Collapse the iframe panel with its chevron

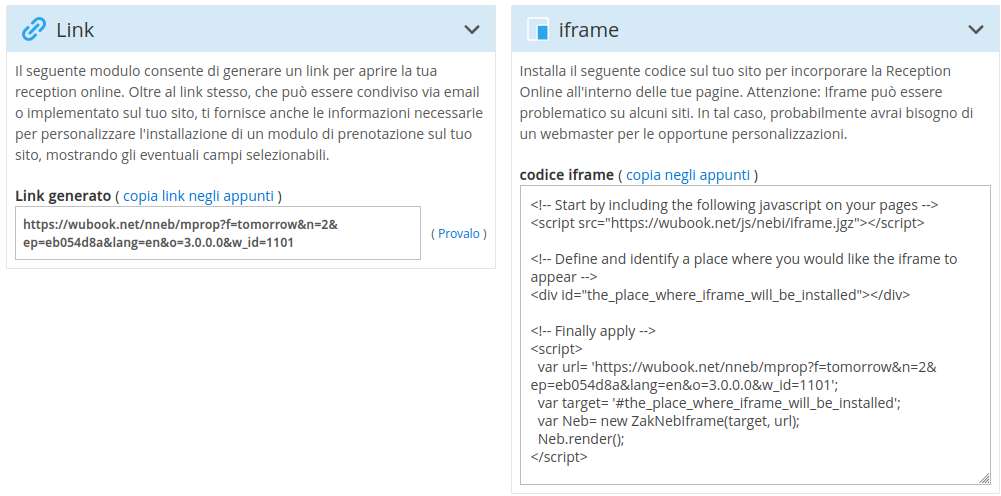click(975, 29)
